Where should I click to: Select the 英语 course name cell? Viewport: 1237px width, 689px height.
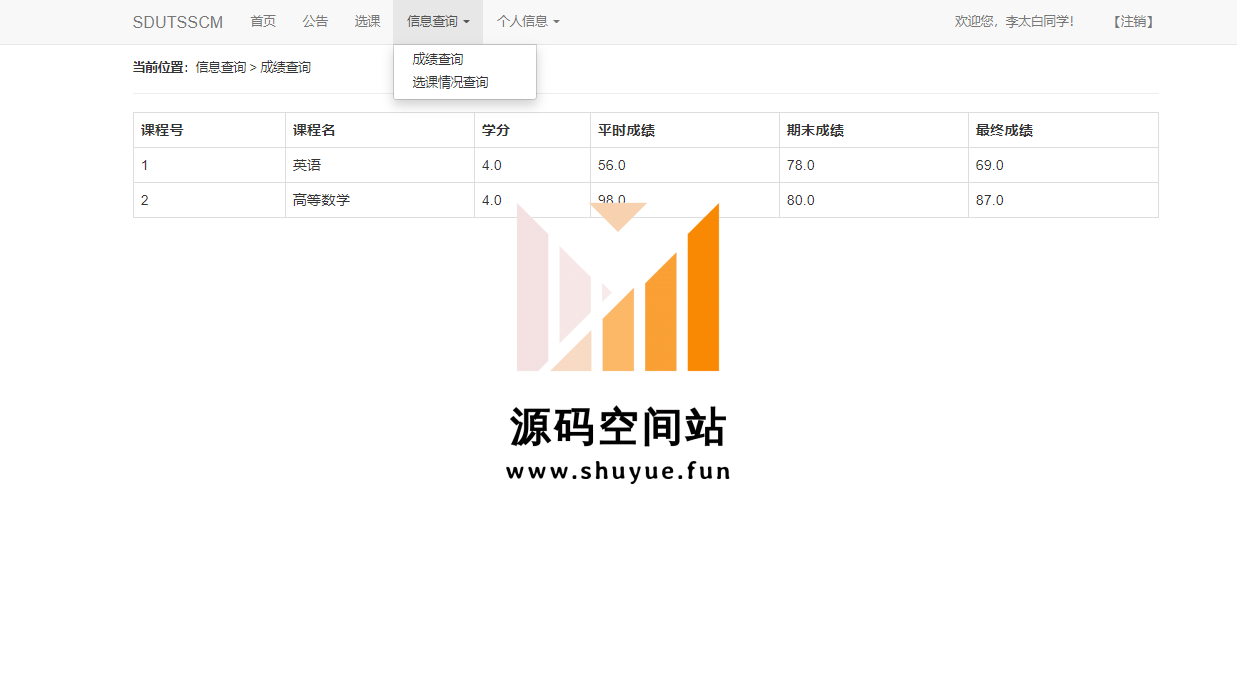coord(380,165)
